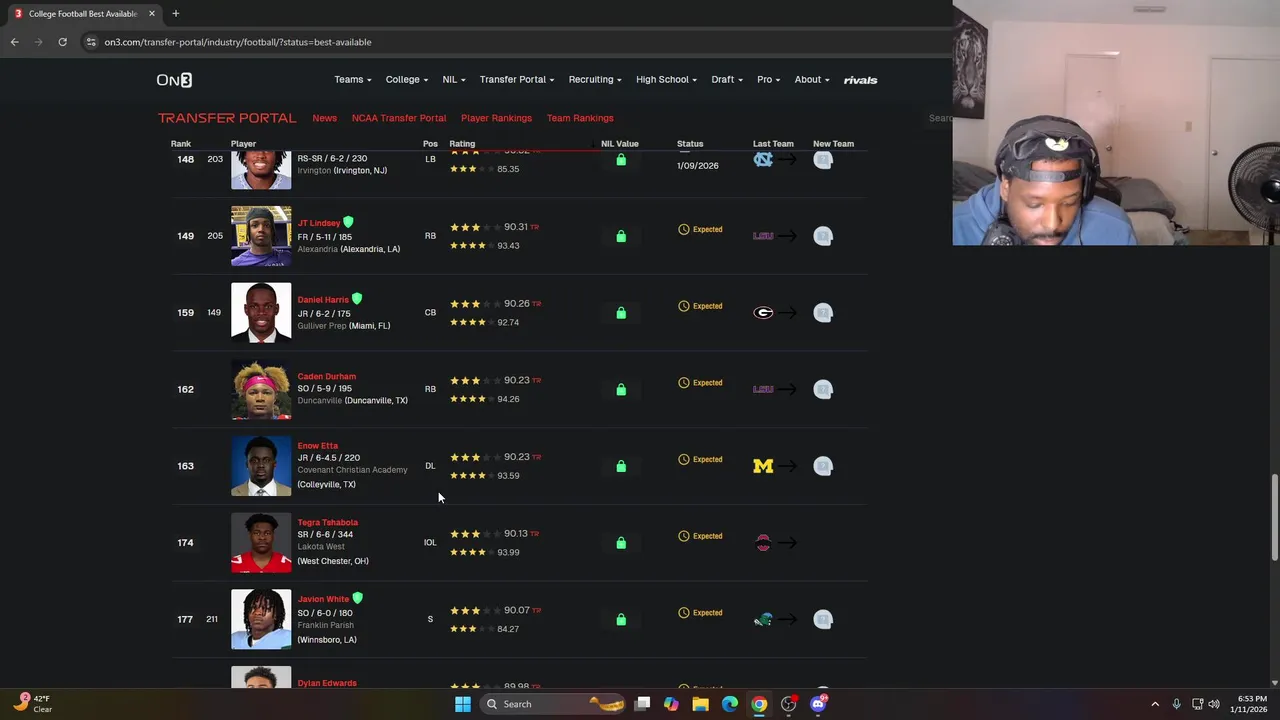Image resolution: width=1280 pixels, height=720 pixels.
Task: Click unknown new team helmet for JT Lindsey
Action: point(823,236)
